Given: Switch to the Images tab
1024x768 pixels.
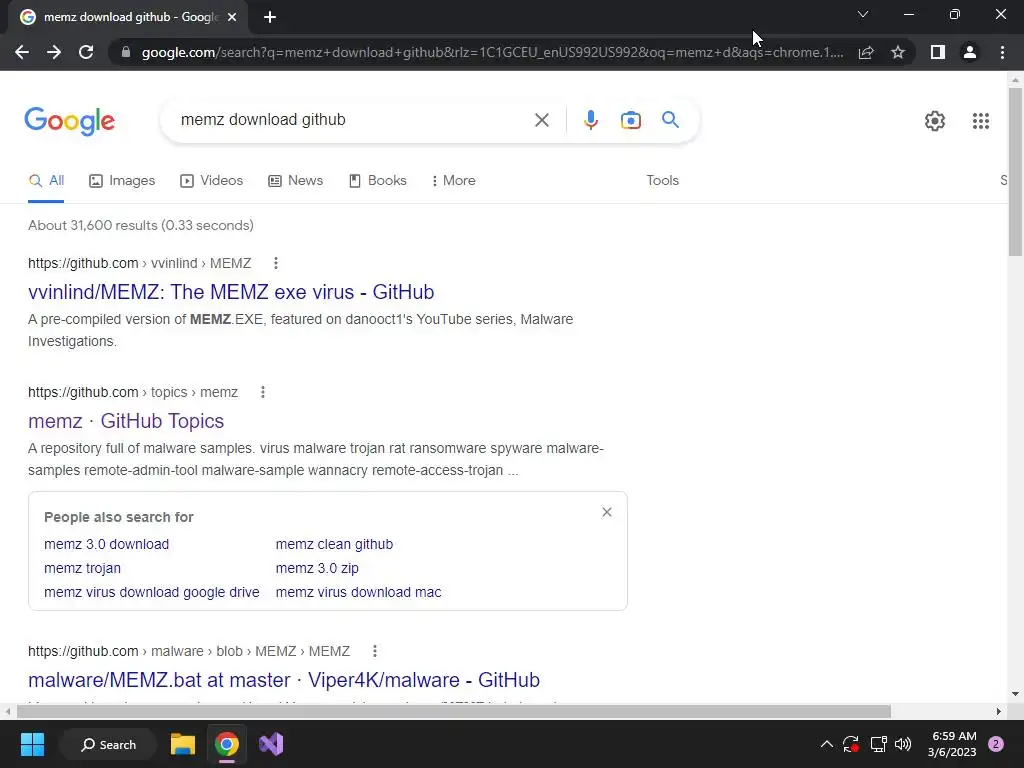Looking at the screenshot, I should coord(122,181).
